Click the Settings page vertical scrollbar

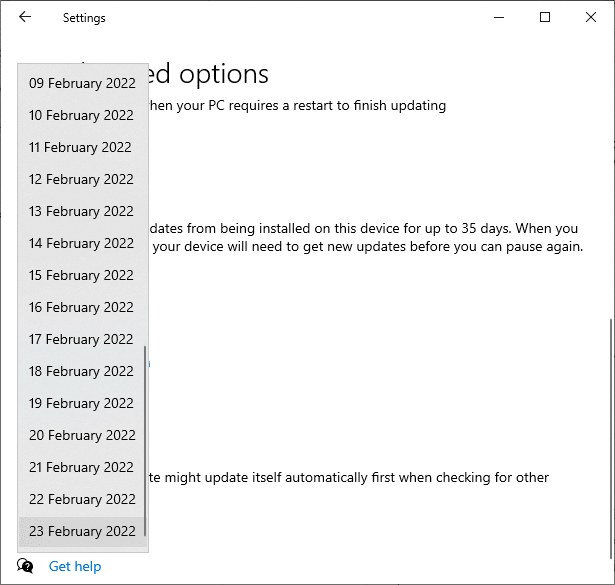click(x=611, y=439)
